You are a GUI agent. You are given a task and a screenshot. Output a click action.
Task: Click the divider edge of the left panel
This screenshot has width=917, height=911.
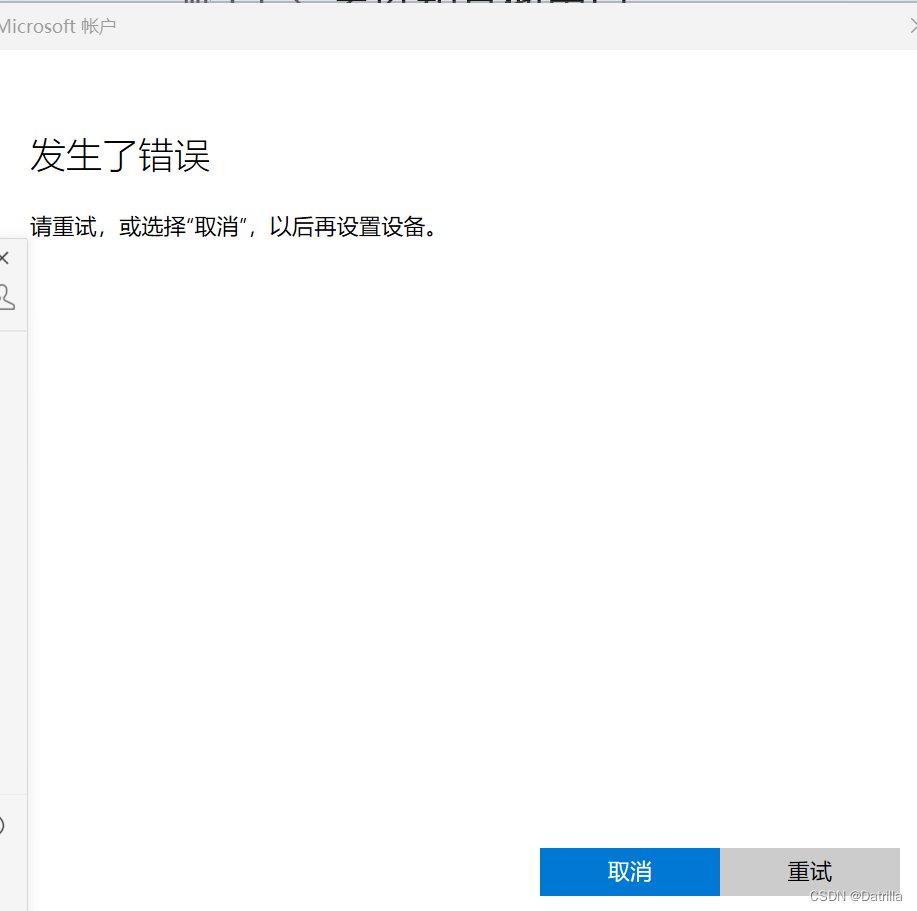point(27,550)
